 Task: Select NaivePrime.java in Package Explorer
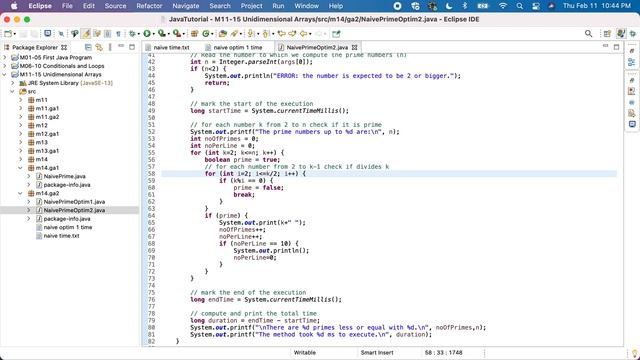tap(64, 176)
